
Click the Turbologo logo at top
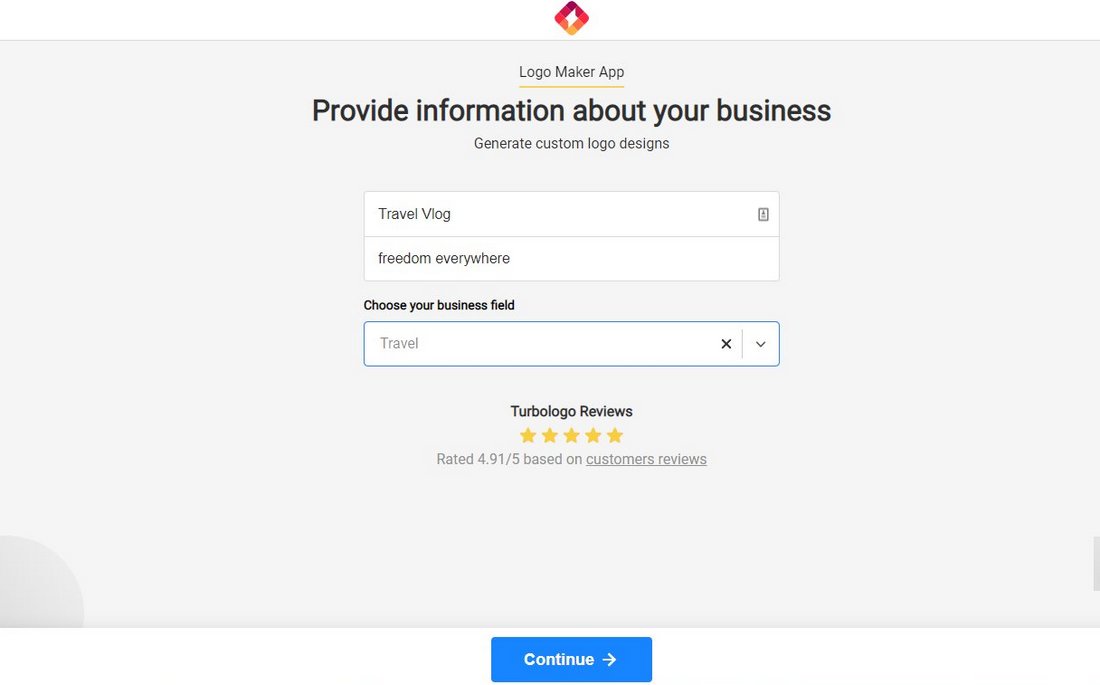click(x=571, y=18)
